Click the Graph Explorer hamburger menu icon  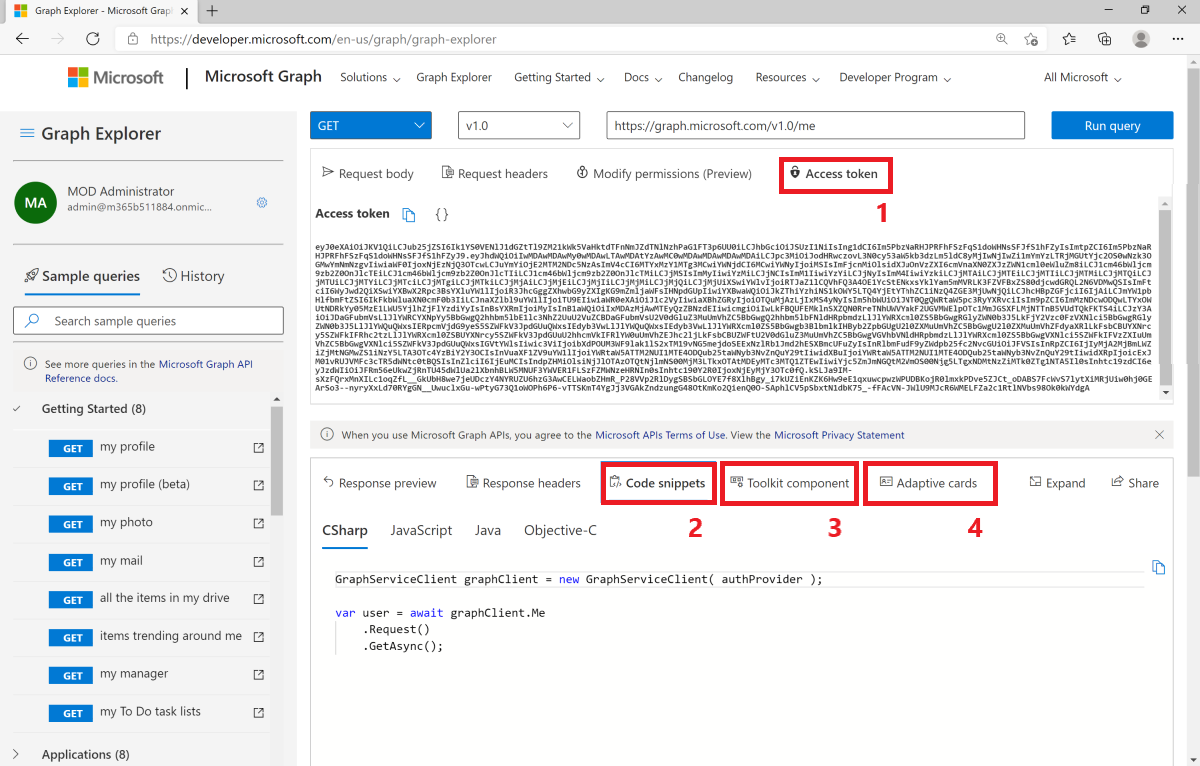[27, 133]
